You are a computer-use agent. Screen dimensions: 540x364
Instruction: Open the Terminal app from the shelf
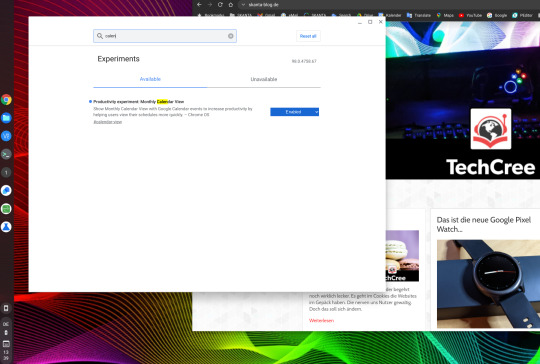click(x=6, y=154)
